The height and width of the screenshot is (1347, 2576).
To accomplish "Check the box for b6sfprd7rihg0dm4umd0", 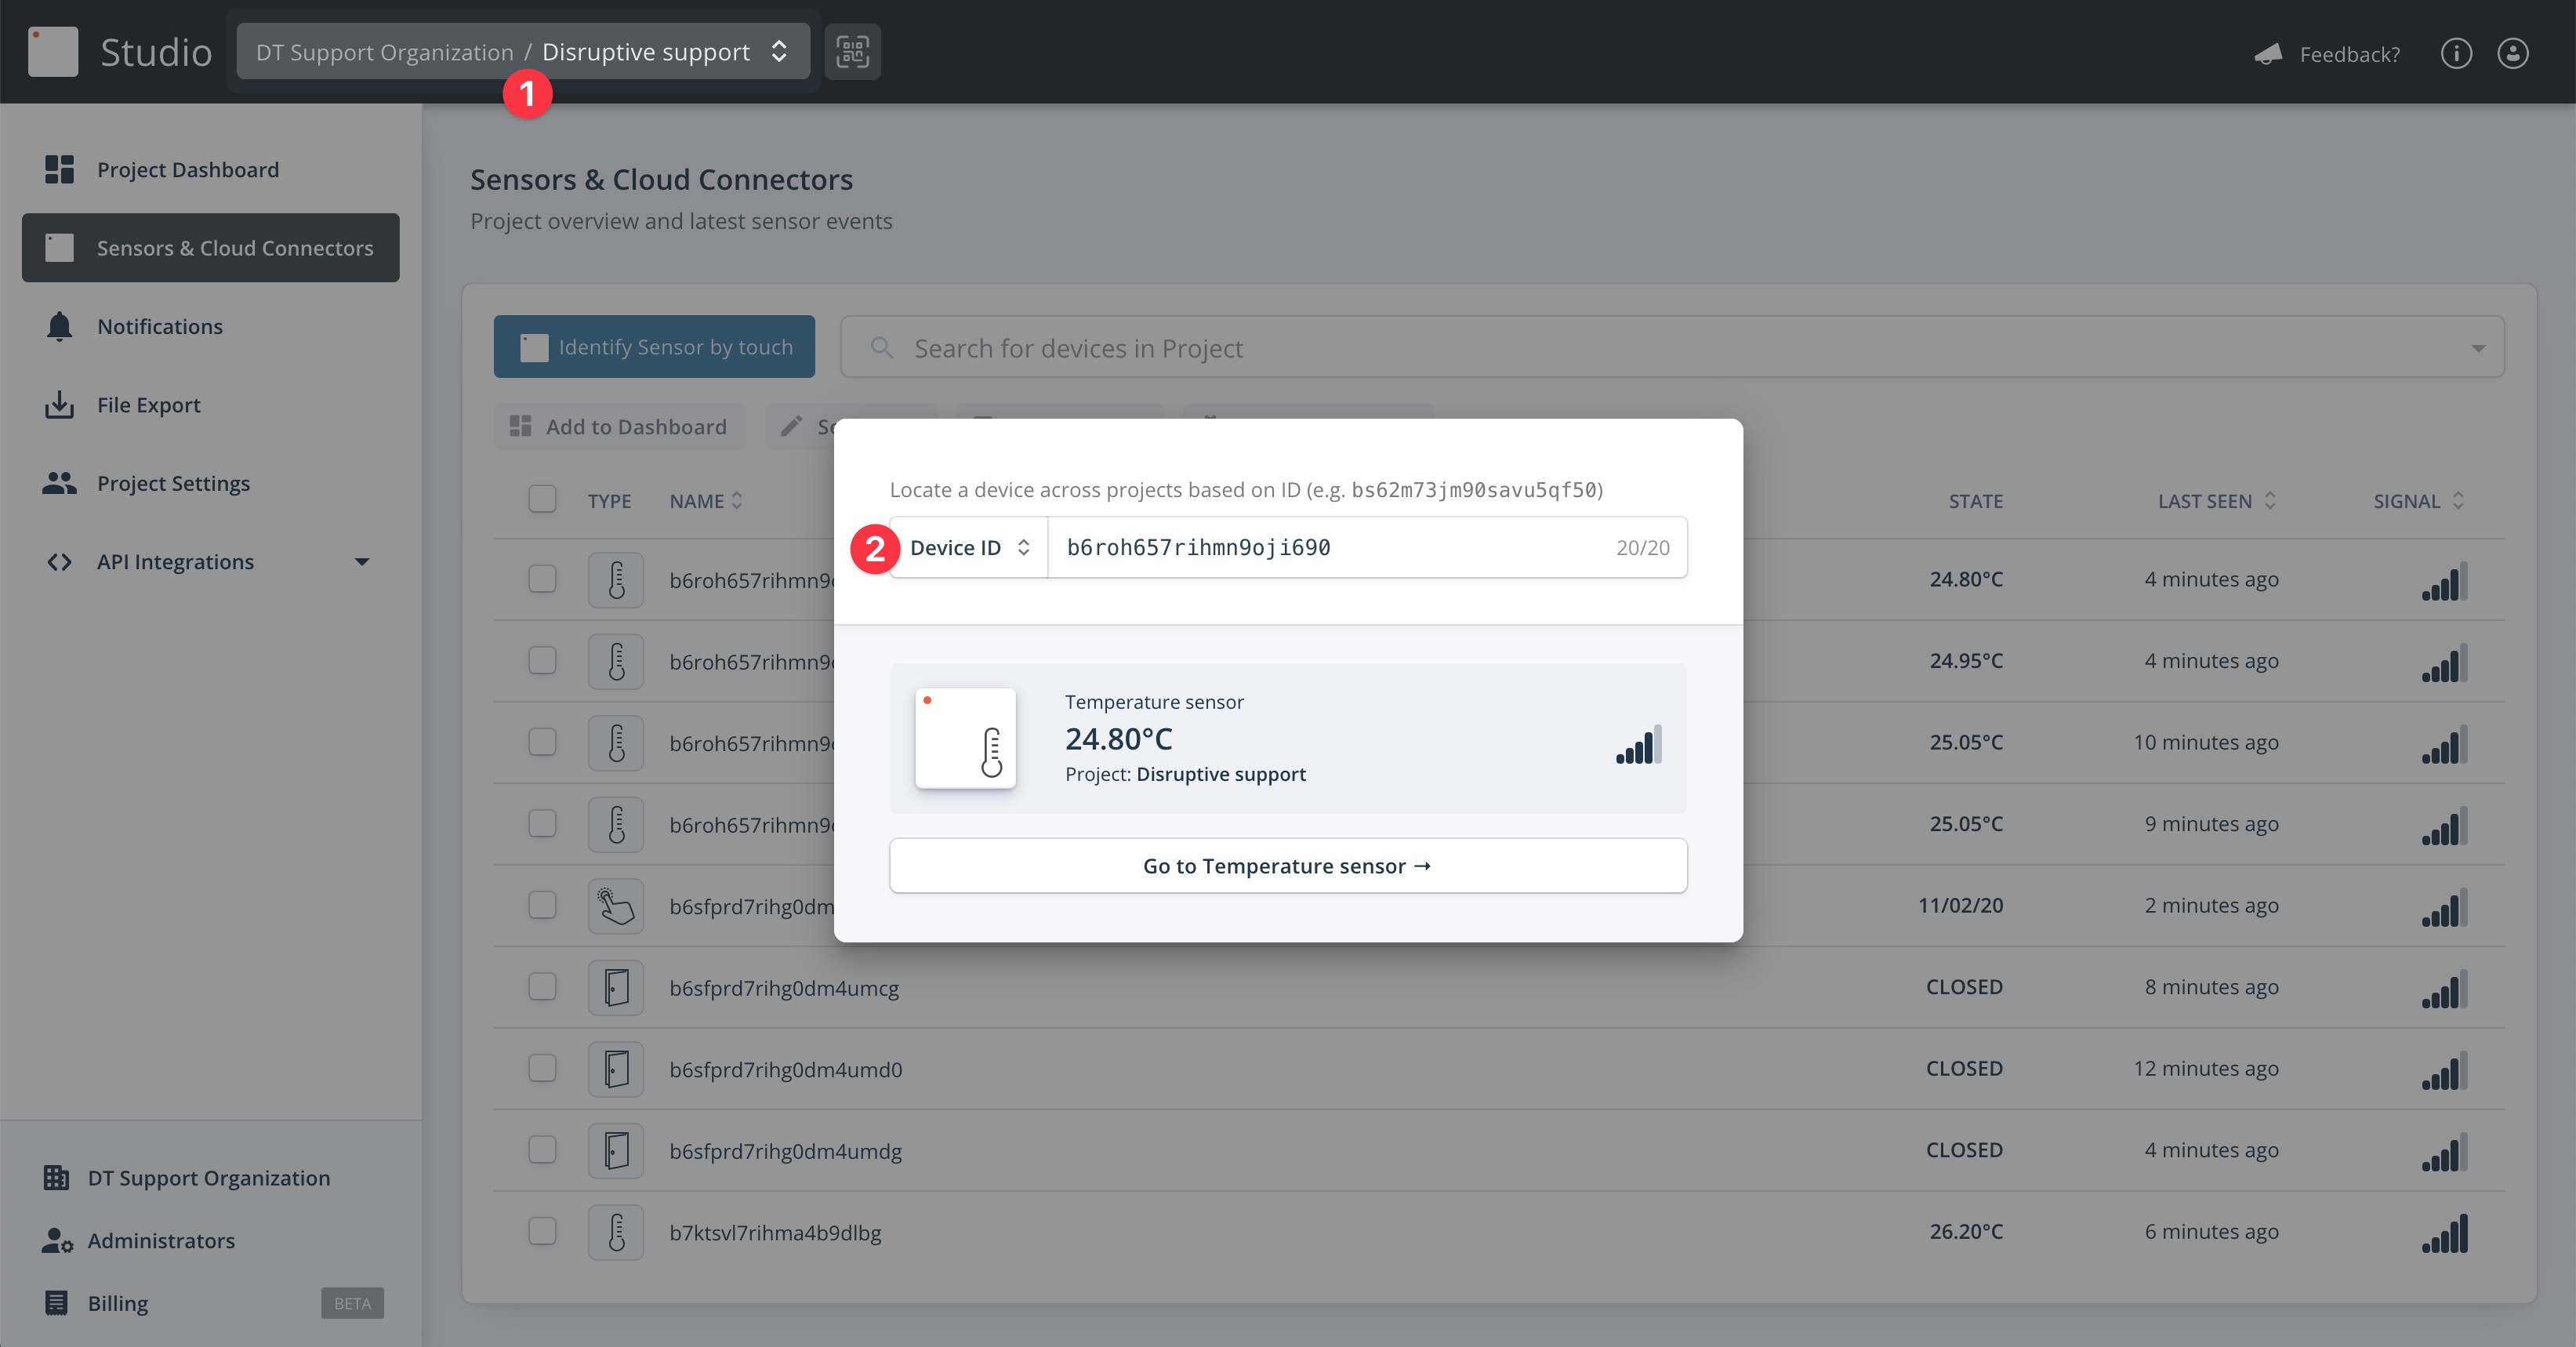I will click(542, 1068).
